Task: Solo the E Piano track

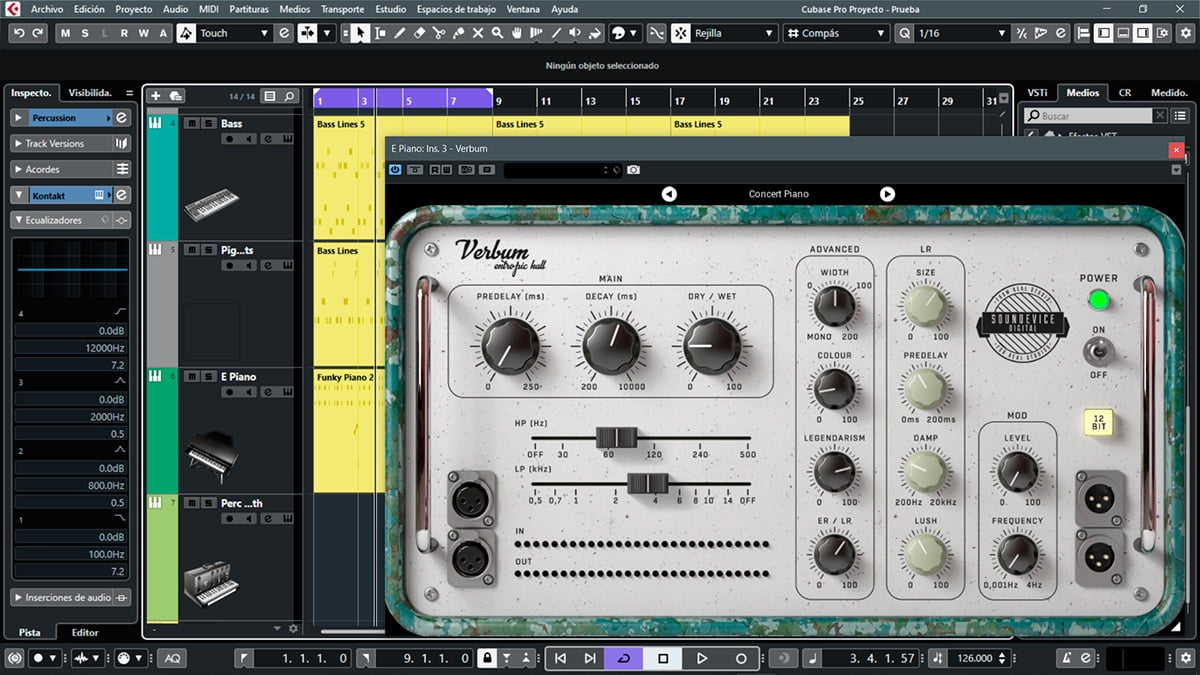Action: 208,377
